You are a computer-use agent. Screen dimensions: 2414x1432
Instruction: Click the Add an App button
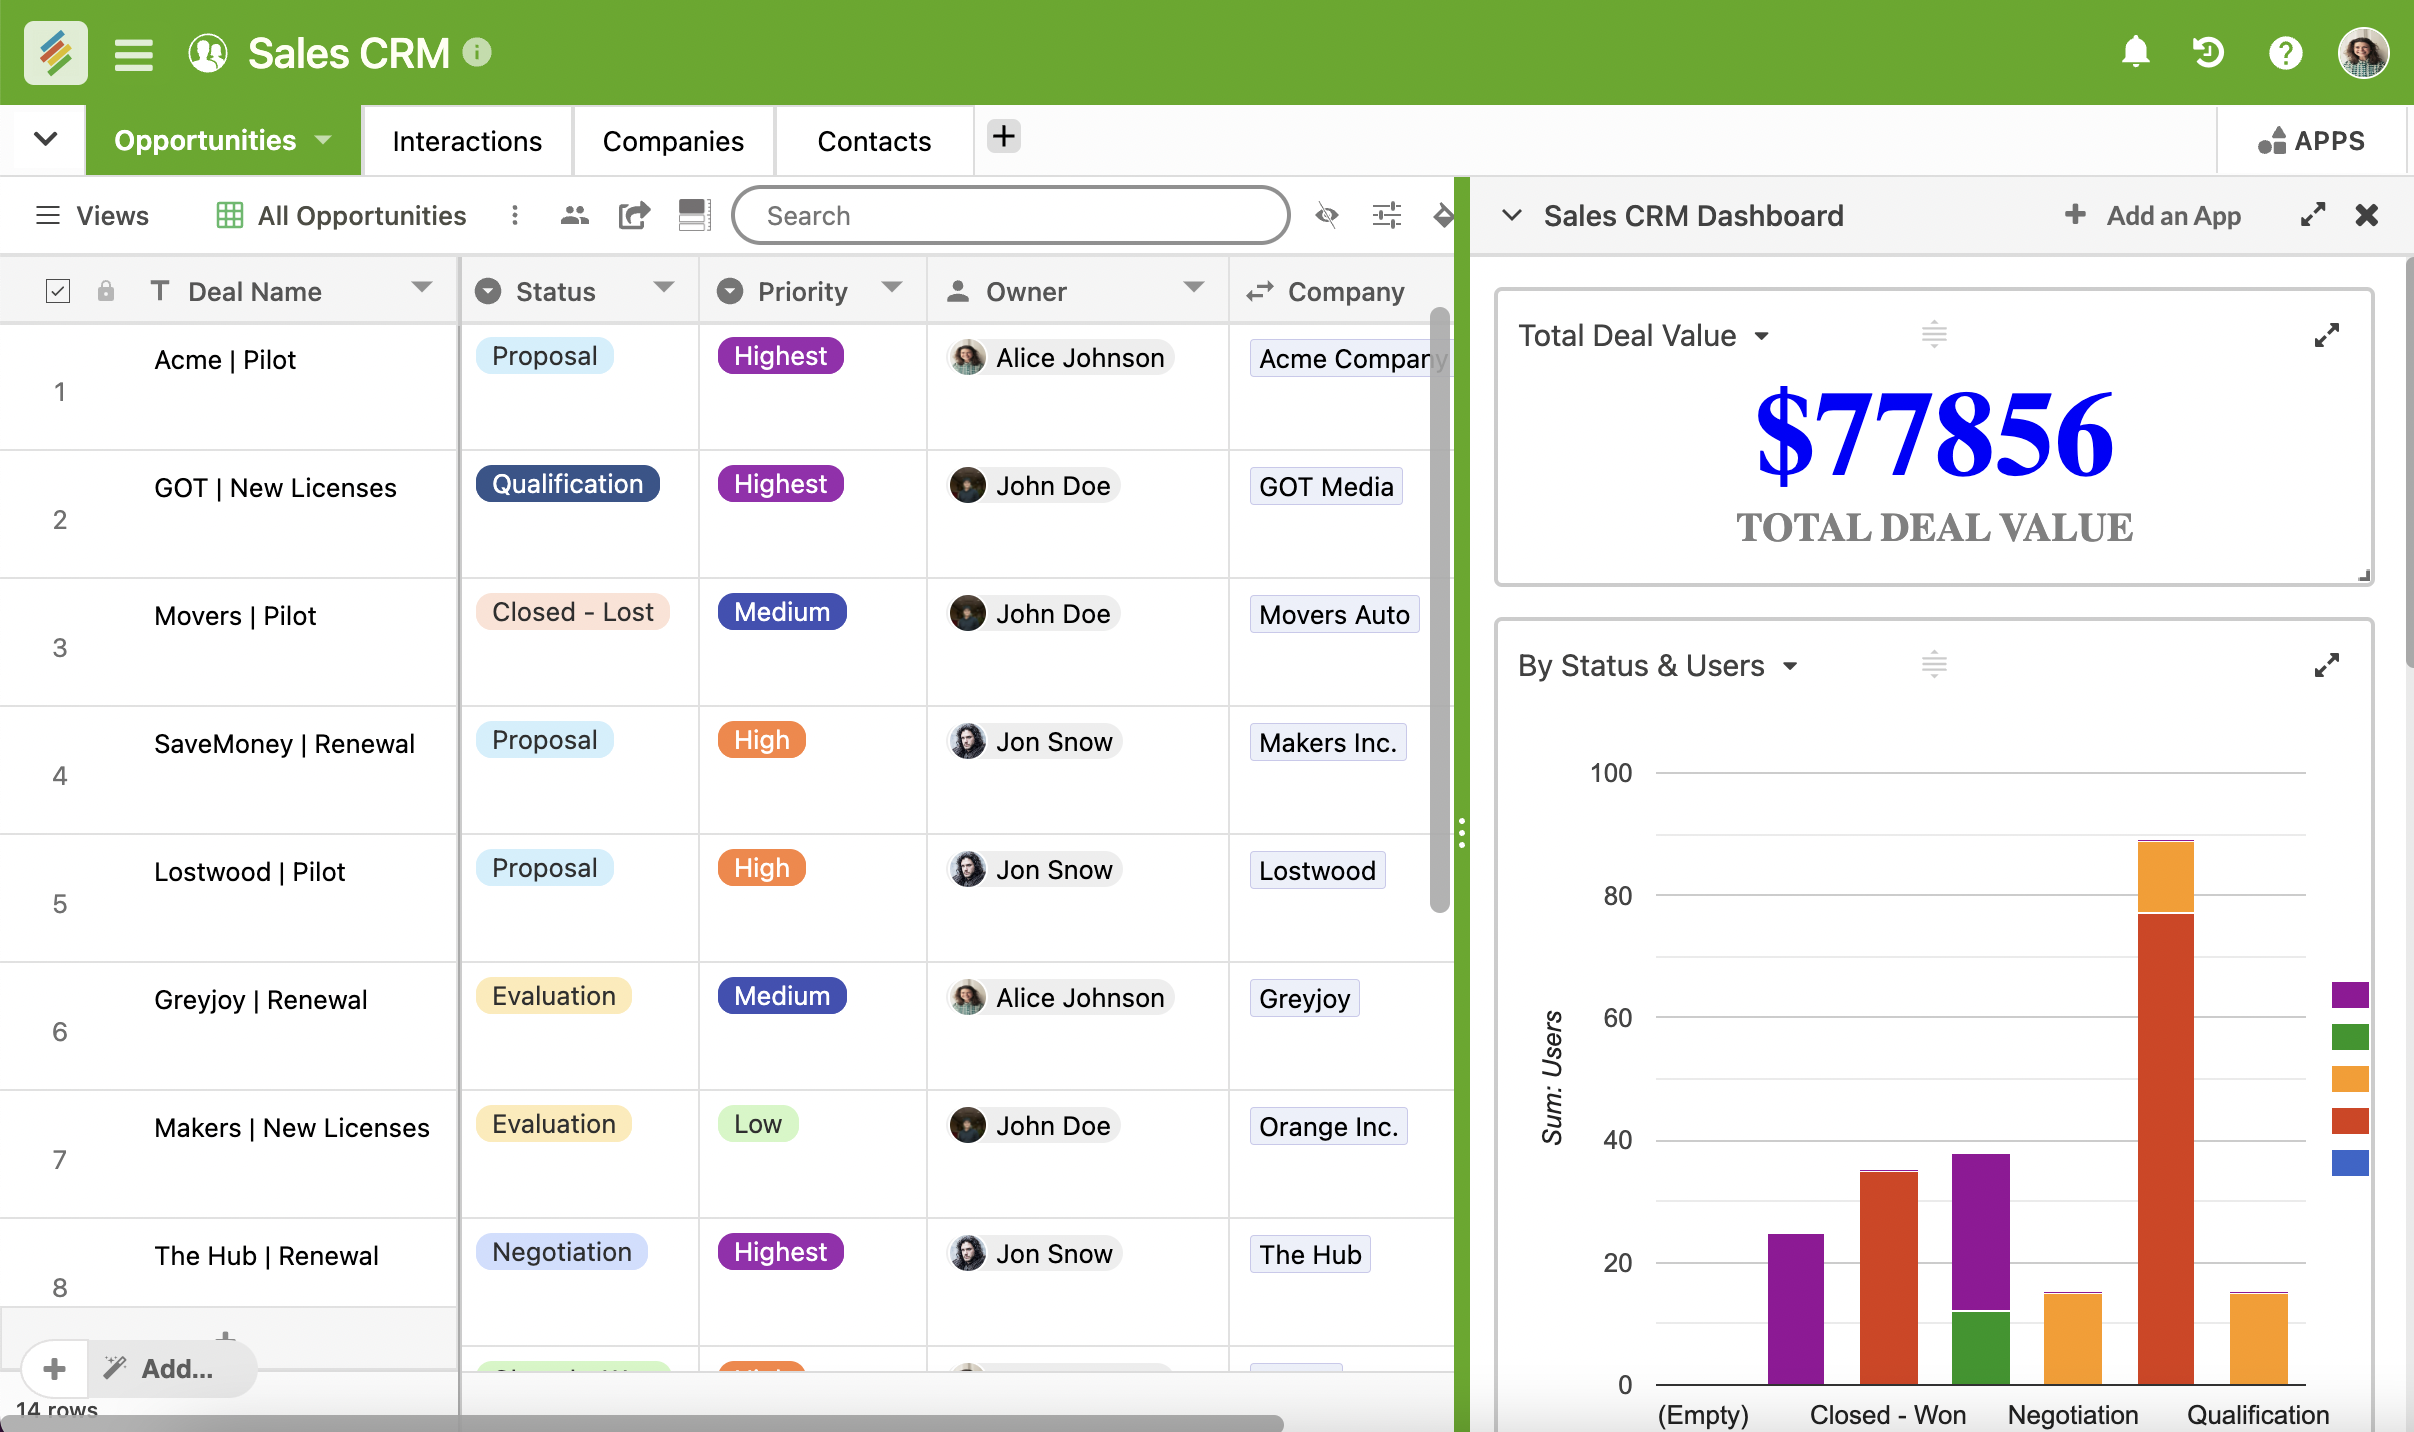tap(2150, 215)
